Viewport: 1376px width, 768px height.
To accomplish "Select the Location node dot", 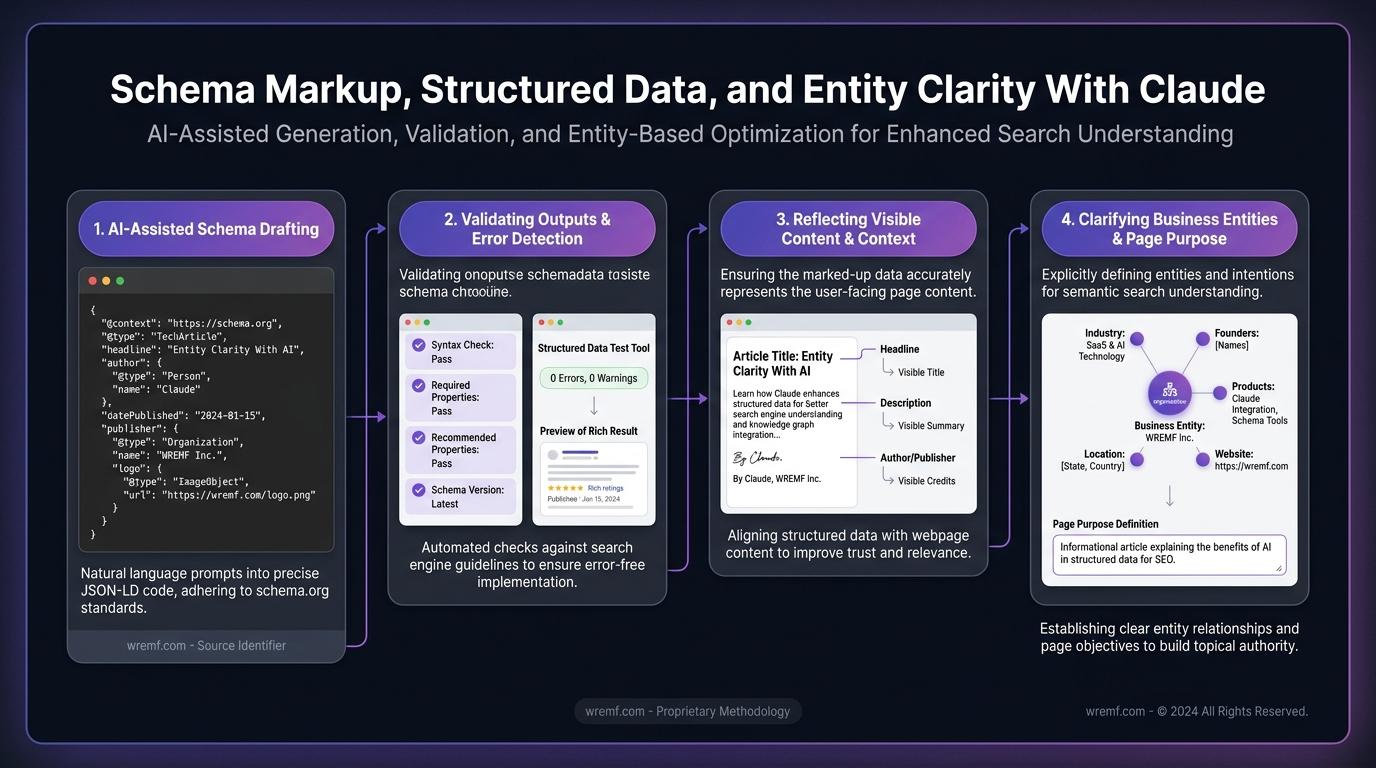I will [x=1137, y=460].
